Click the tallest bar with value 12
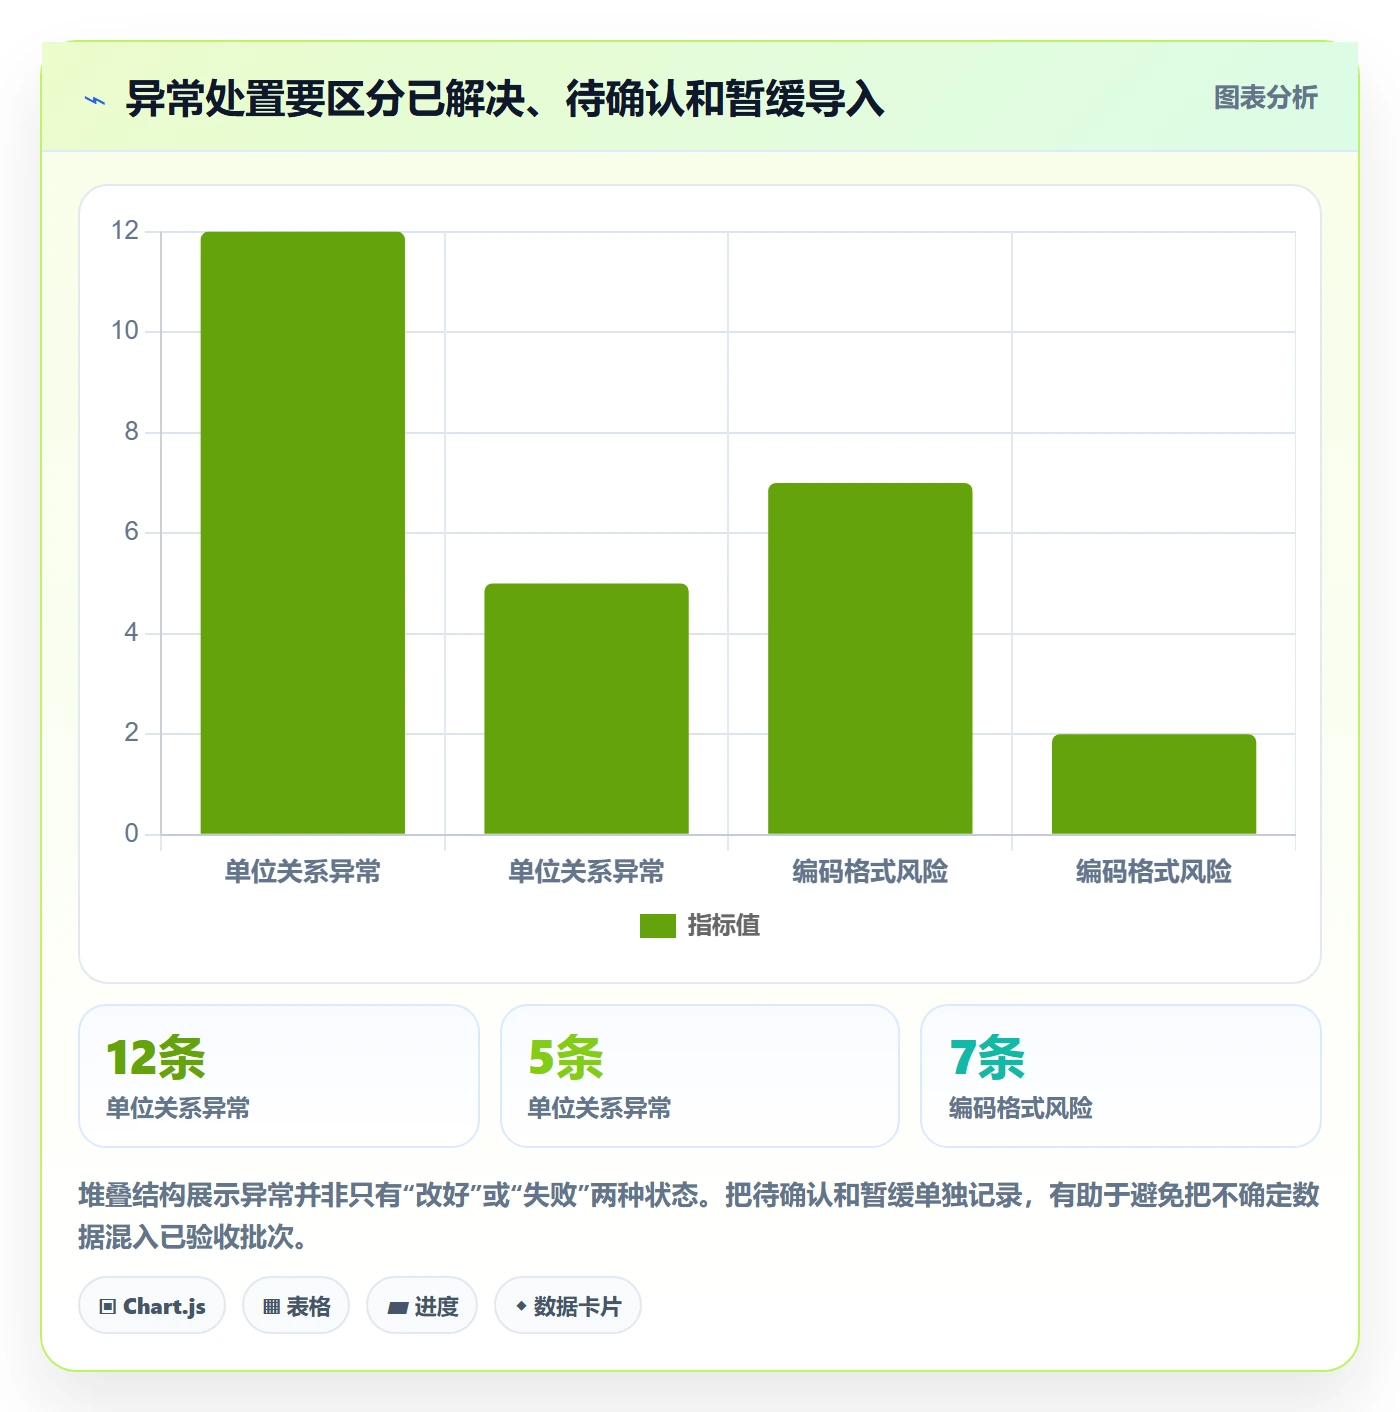 pyautogui.click(x=303, y=533)
